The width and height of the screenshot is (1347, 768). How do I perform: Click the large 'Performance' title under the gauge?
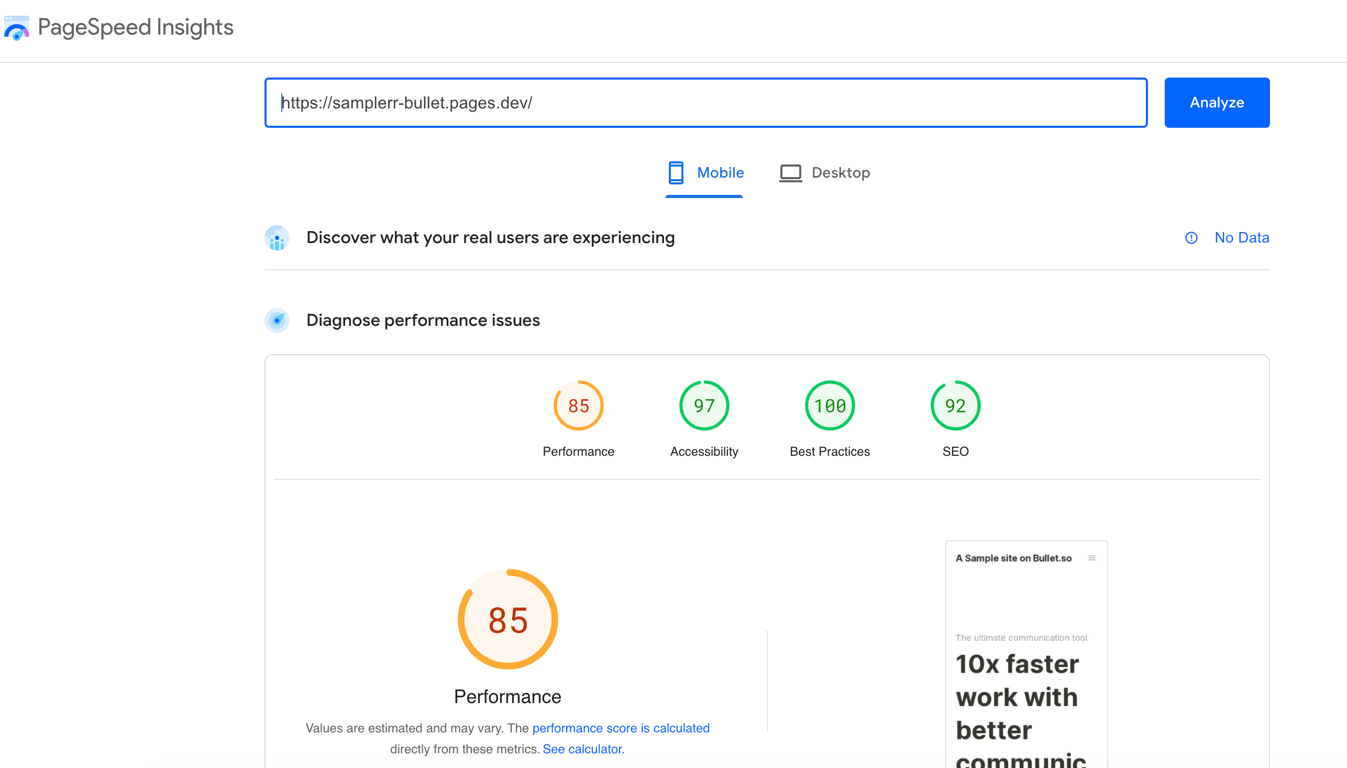click(x=508, y=697)
